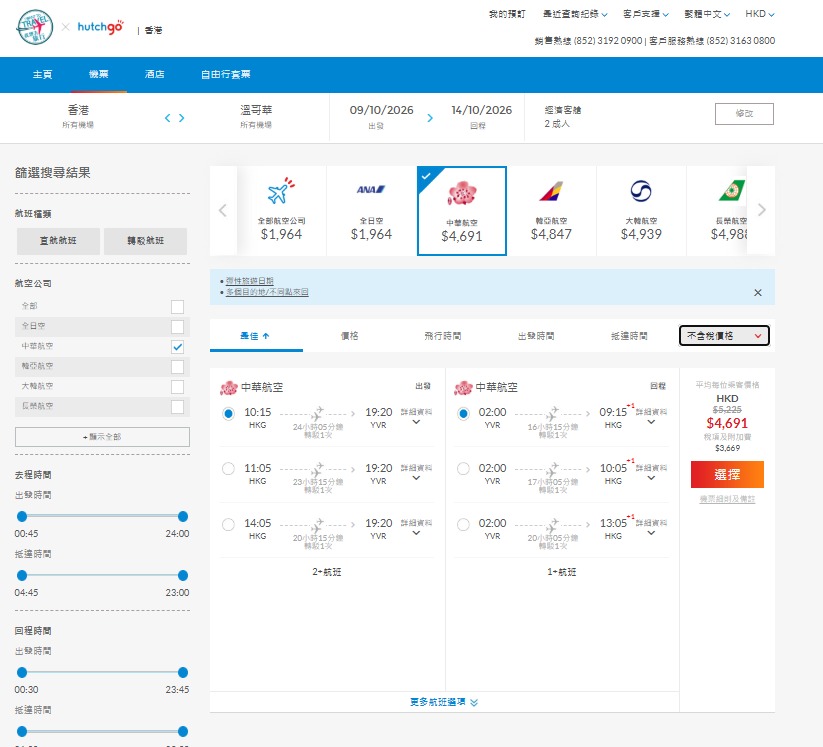Screen dimensions: 823x747
Task: Open the 酒店 tab
Action: tap(154, 75)
